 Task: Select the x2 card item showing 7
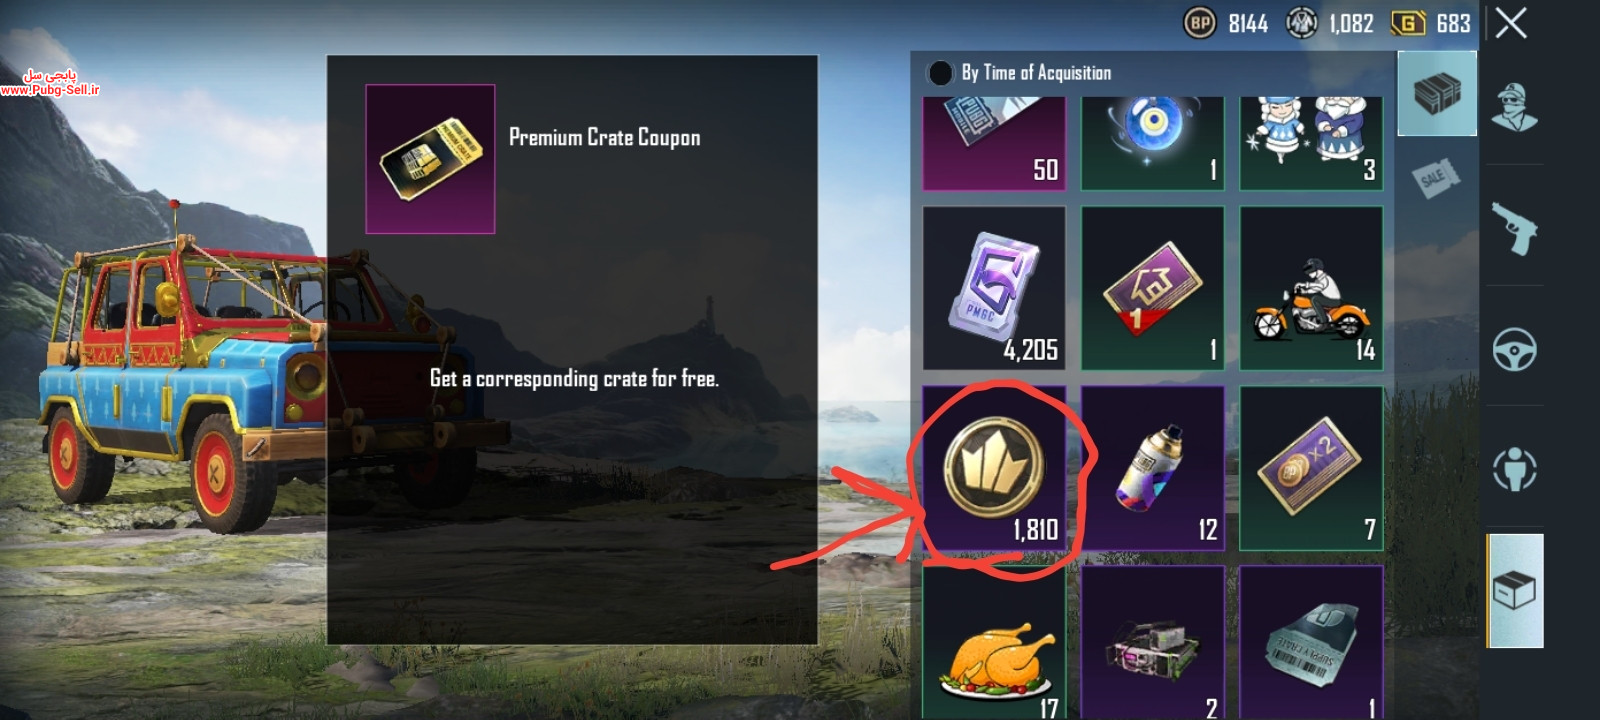pos(1311,468)
